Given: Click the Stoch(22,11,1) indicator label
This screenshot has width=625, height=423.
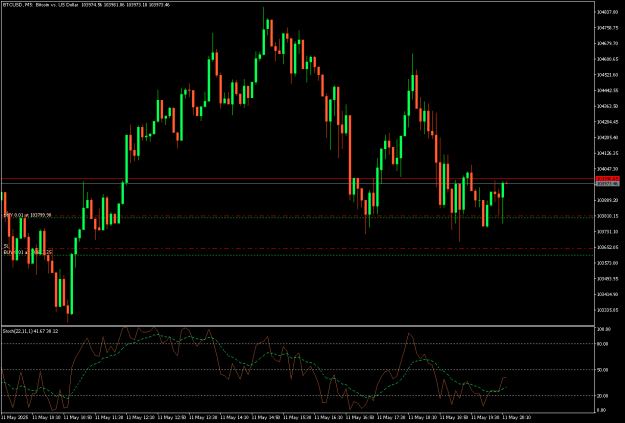Looking at the screenshot, I should pos(30,331).
